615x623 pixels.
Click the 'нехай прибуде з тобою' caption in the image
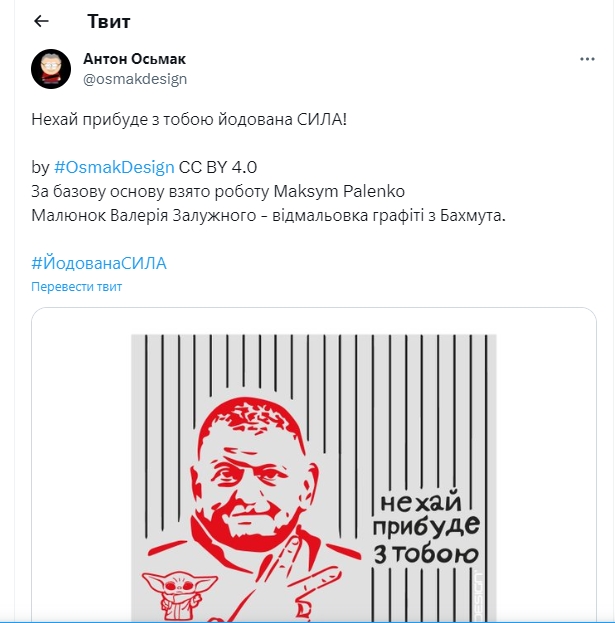pyautogui.click(x=426, y=528)
